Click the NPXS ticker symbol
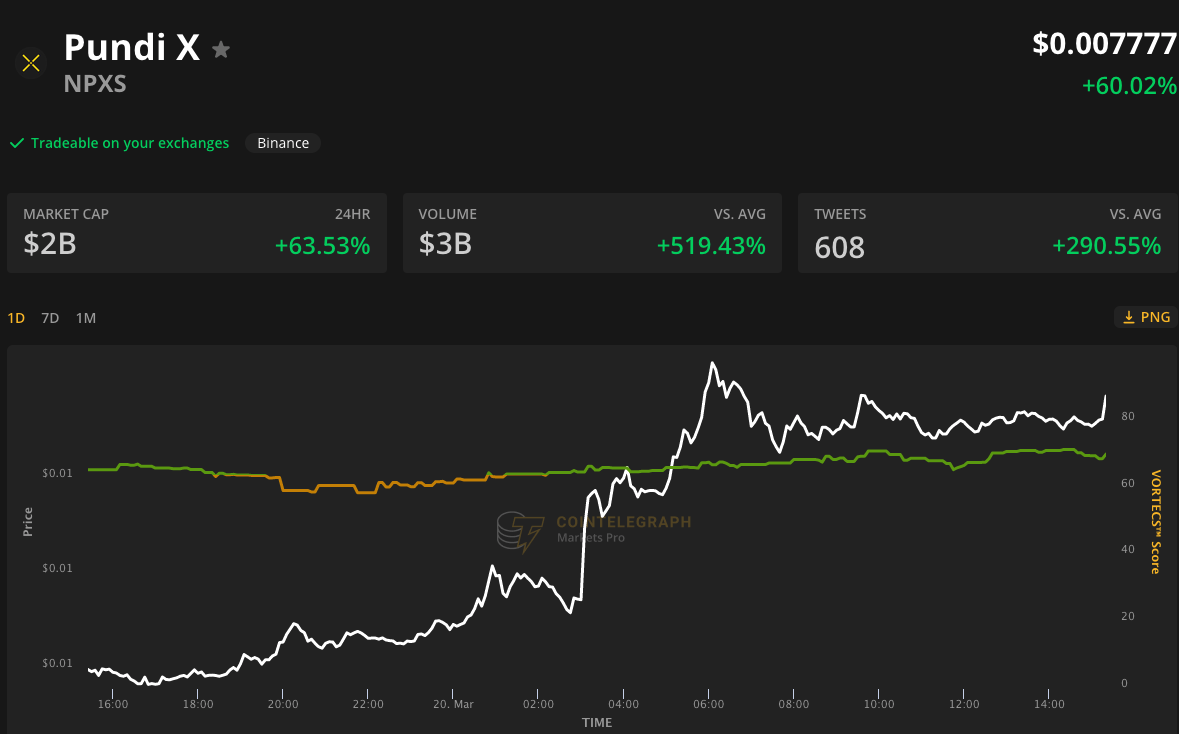Image resolution: width=1179 pixels, height=734 pixels. pyautogui.click(x=95, y=83)
